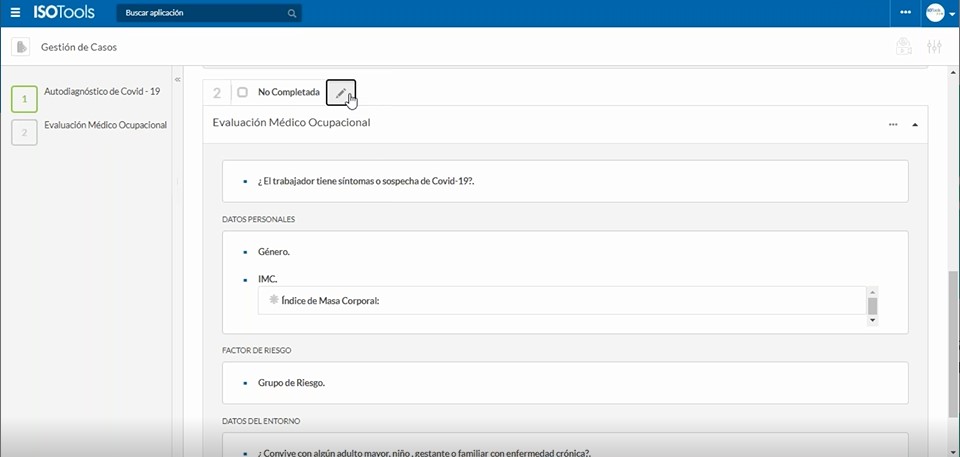Open the sliders settings icon

coord(935,47)
